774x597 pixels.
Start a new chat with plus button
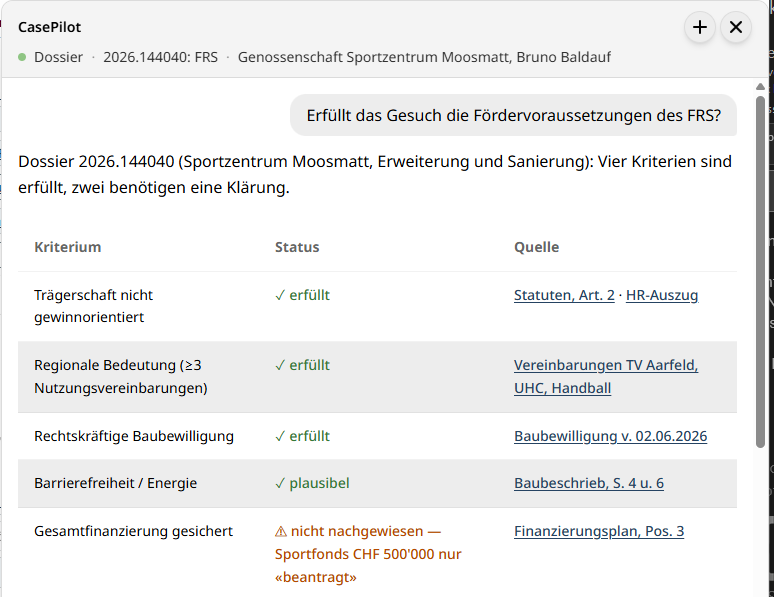(699, 27)
